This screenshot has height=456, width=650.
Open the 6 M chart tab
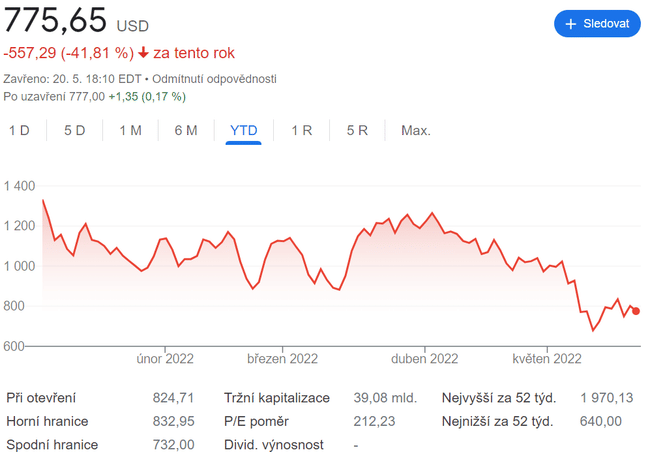click(x=186, y=131)
